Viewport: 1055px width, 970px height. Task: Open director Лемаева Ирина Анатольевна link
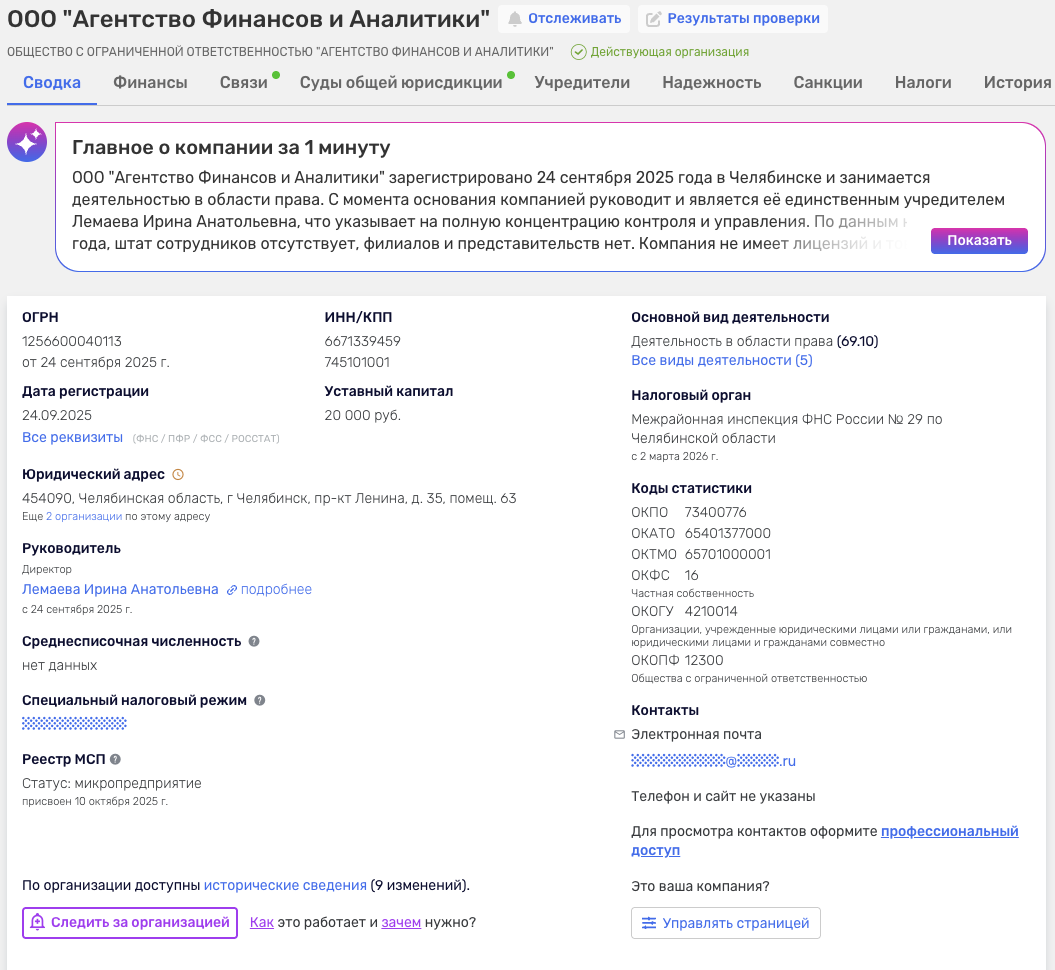(x=120, y=589)
